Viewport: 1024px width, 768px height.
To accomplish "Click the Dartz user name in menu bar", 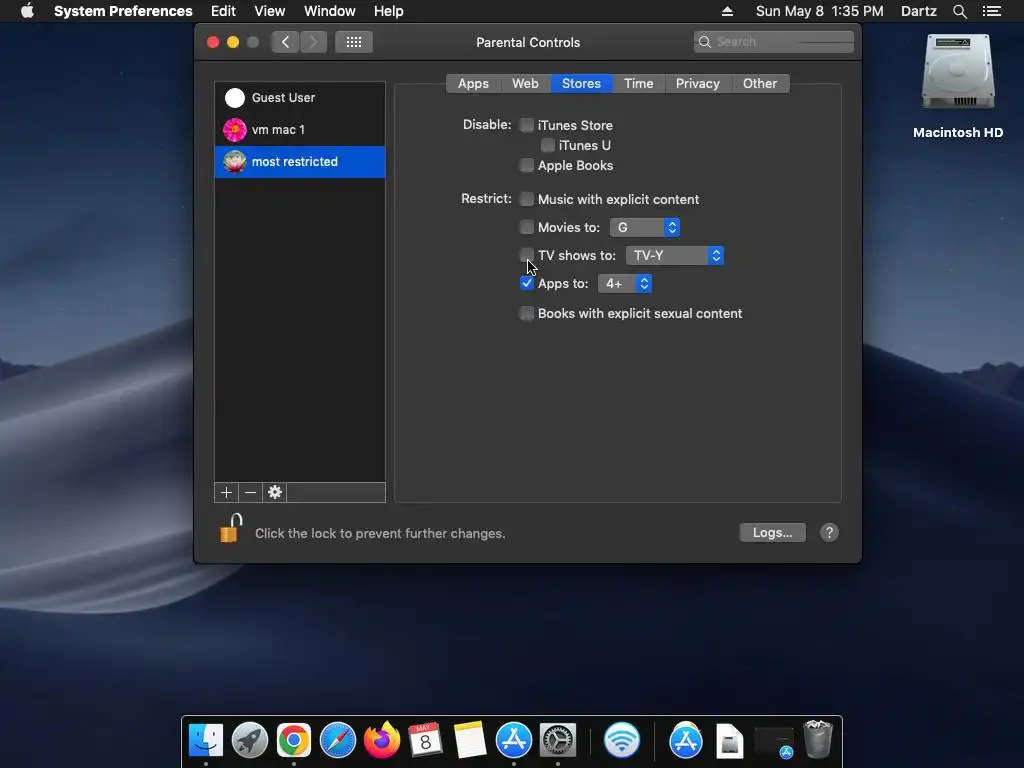I will click(919, 11).
